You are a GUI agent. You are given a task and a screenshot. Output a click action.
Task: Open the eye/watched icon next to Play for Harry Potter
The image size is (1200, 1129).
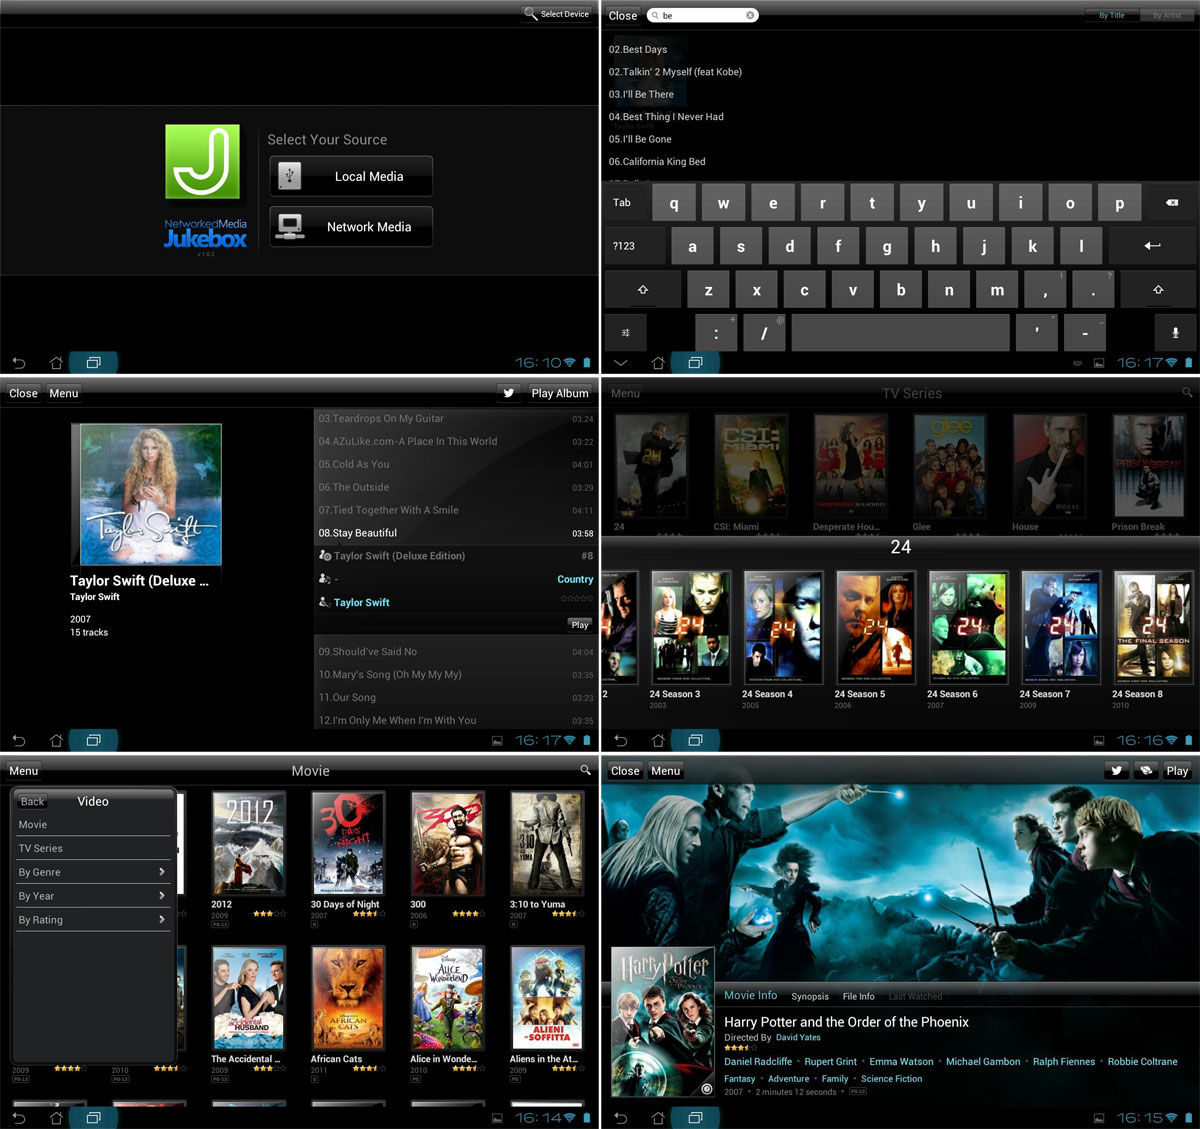pos(1146,771)
